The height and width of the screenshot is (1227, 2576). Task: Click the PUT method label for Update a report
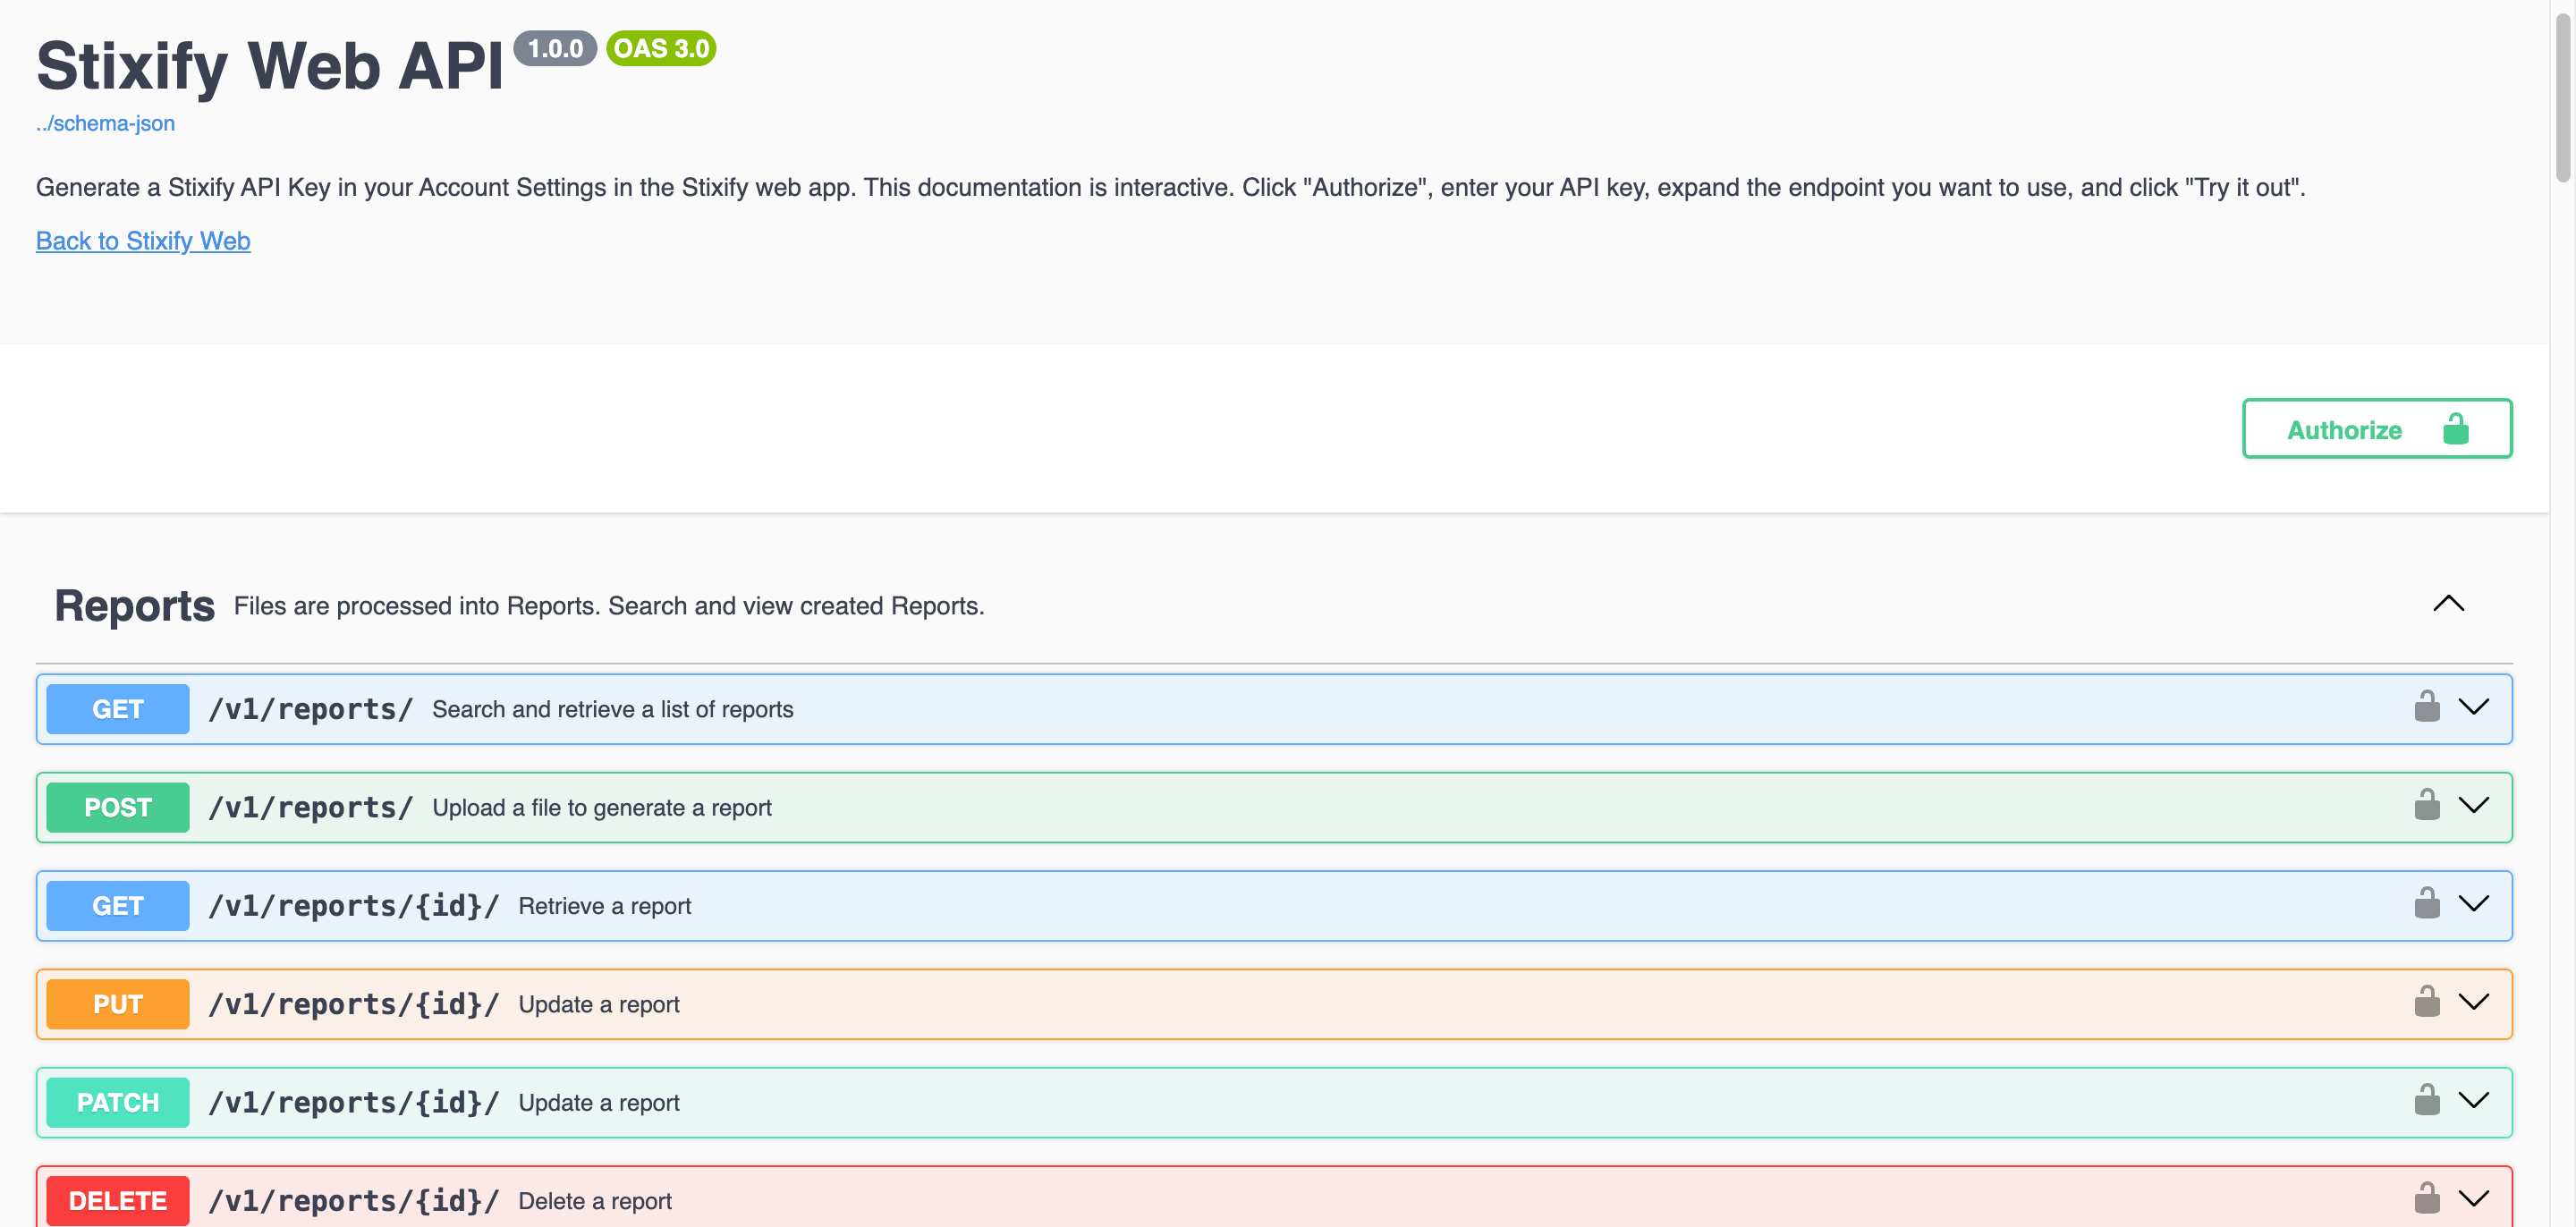[x=118, y=1004]
